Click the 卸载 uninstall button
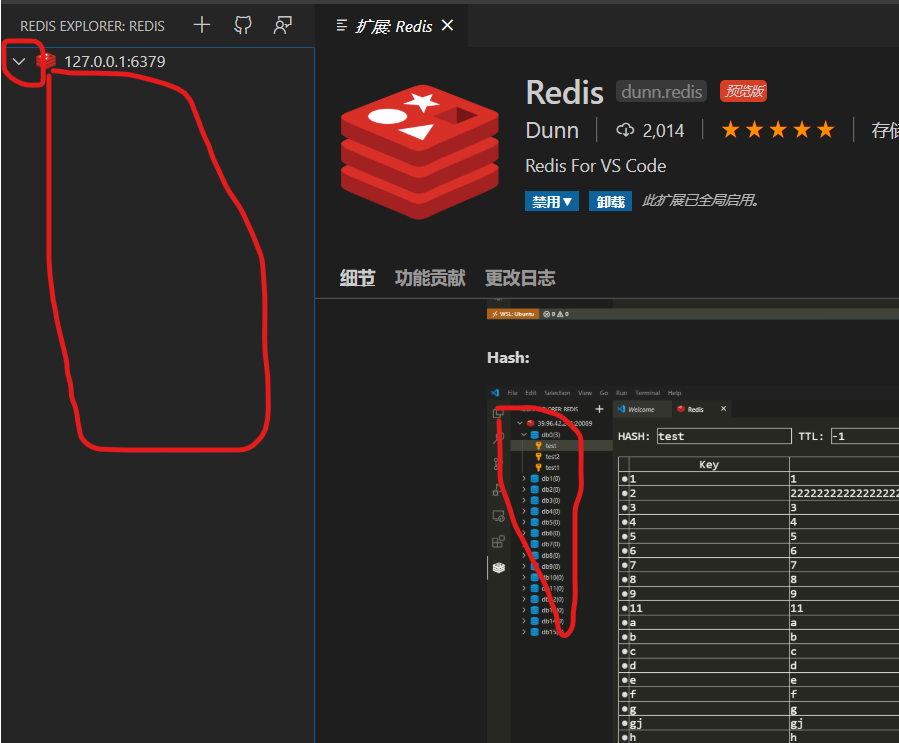 point(611,202)
